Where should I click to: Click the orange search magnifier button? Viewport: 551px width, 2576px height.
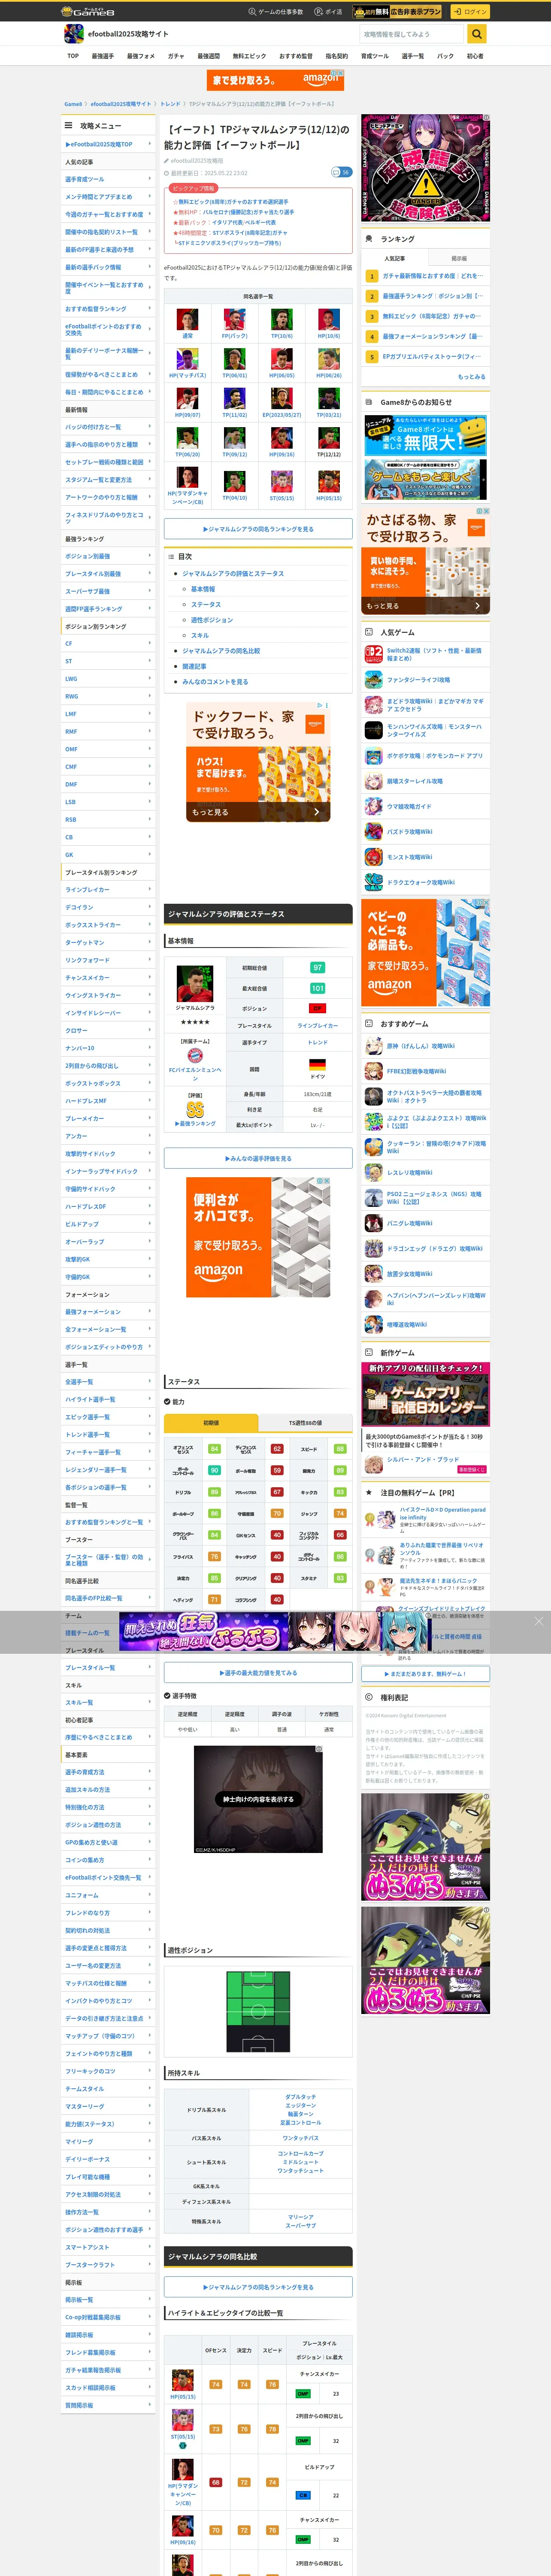(477, 34)
